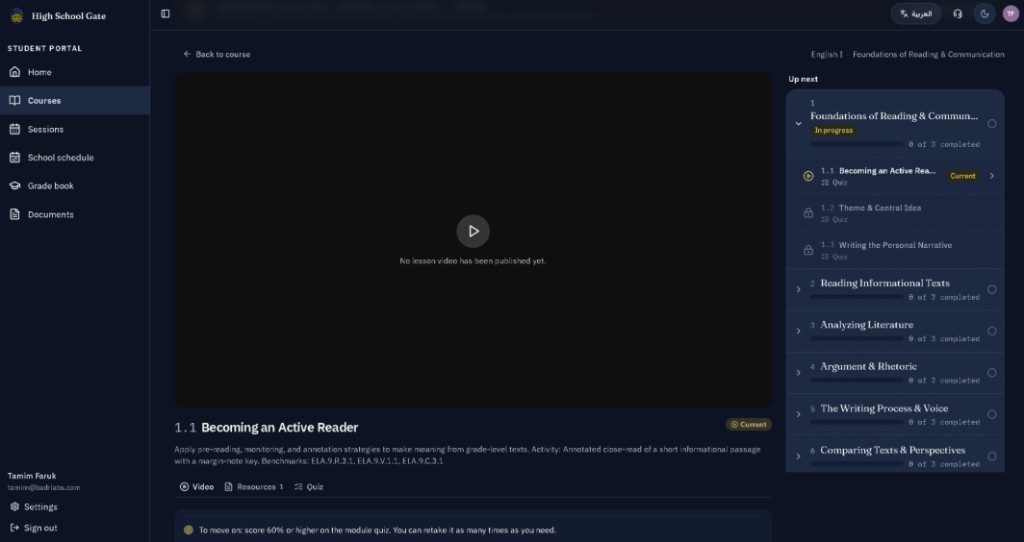
Task: Click Foundations of Reading & Communication breadcrumb
Action: (928, 54)
